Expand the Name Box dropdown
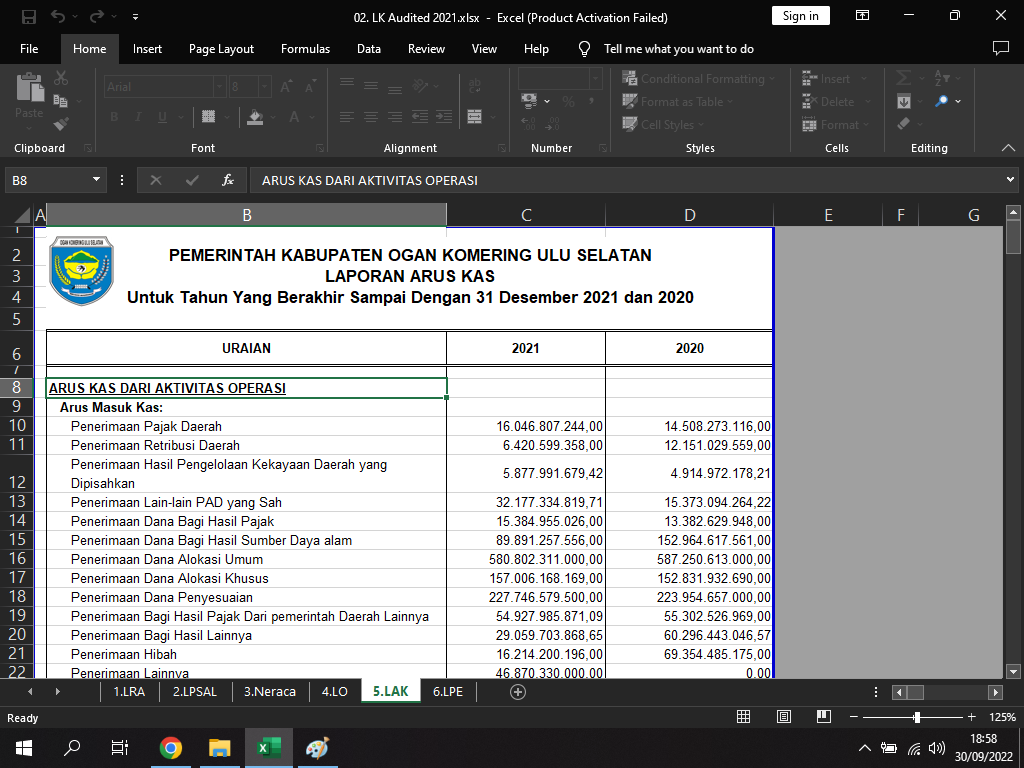This screenshot has height=768, width=1024. click(97, 180)
